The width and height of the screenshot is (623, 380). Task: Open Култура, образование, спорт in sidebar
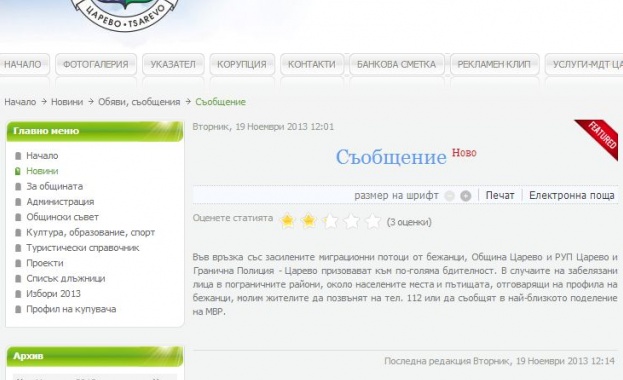[91, 233]
